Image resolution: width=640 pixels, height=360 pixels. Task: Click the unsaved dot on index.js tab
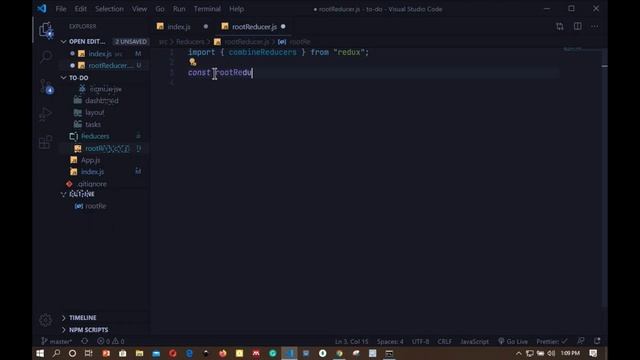click(206, 27)
